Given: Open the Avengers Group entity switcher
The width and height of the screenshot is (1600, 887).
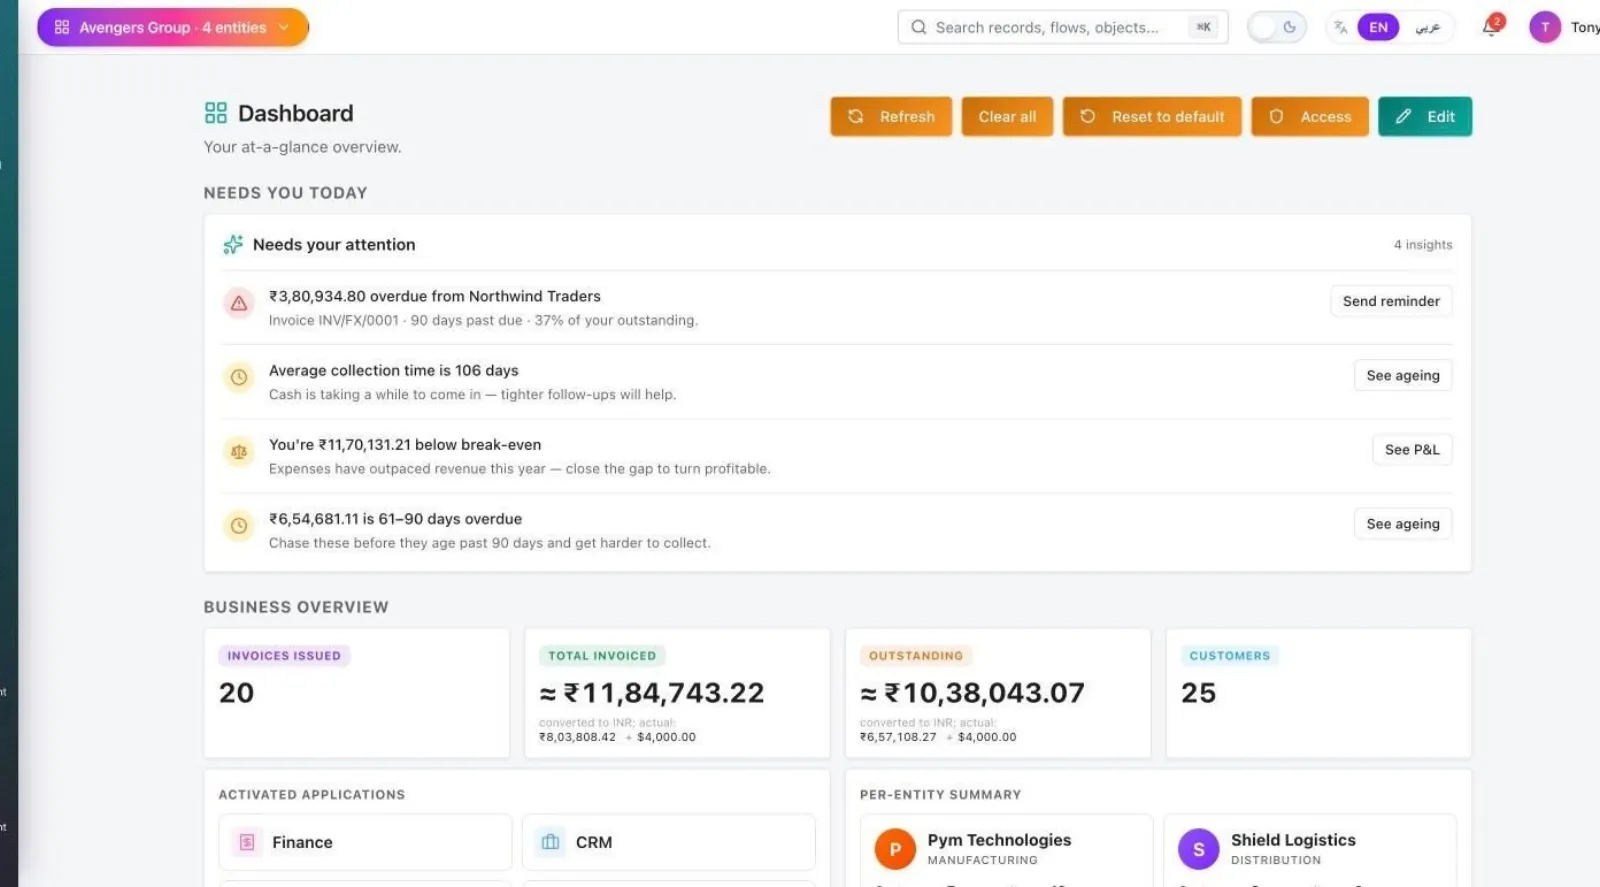Looking at the screenshot, I should point(173,27).
